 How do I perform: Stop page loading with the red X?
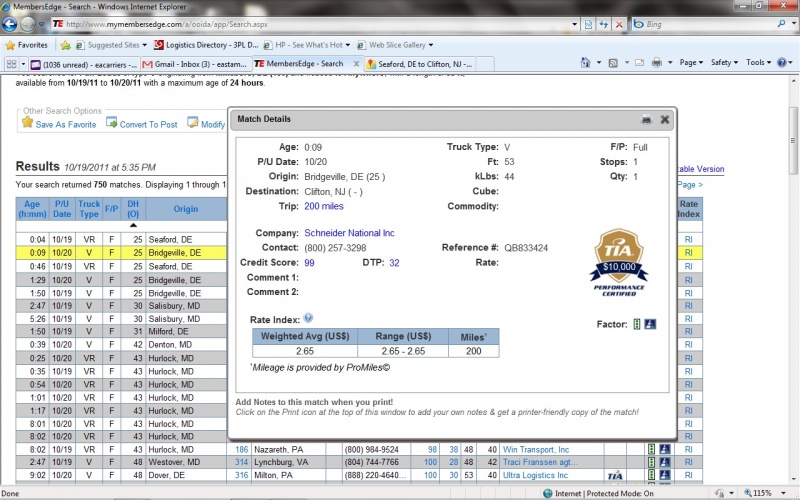pos(619,24)
